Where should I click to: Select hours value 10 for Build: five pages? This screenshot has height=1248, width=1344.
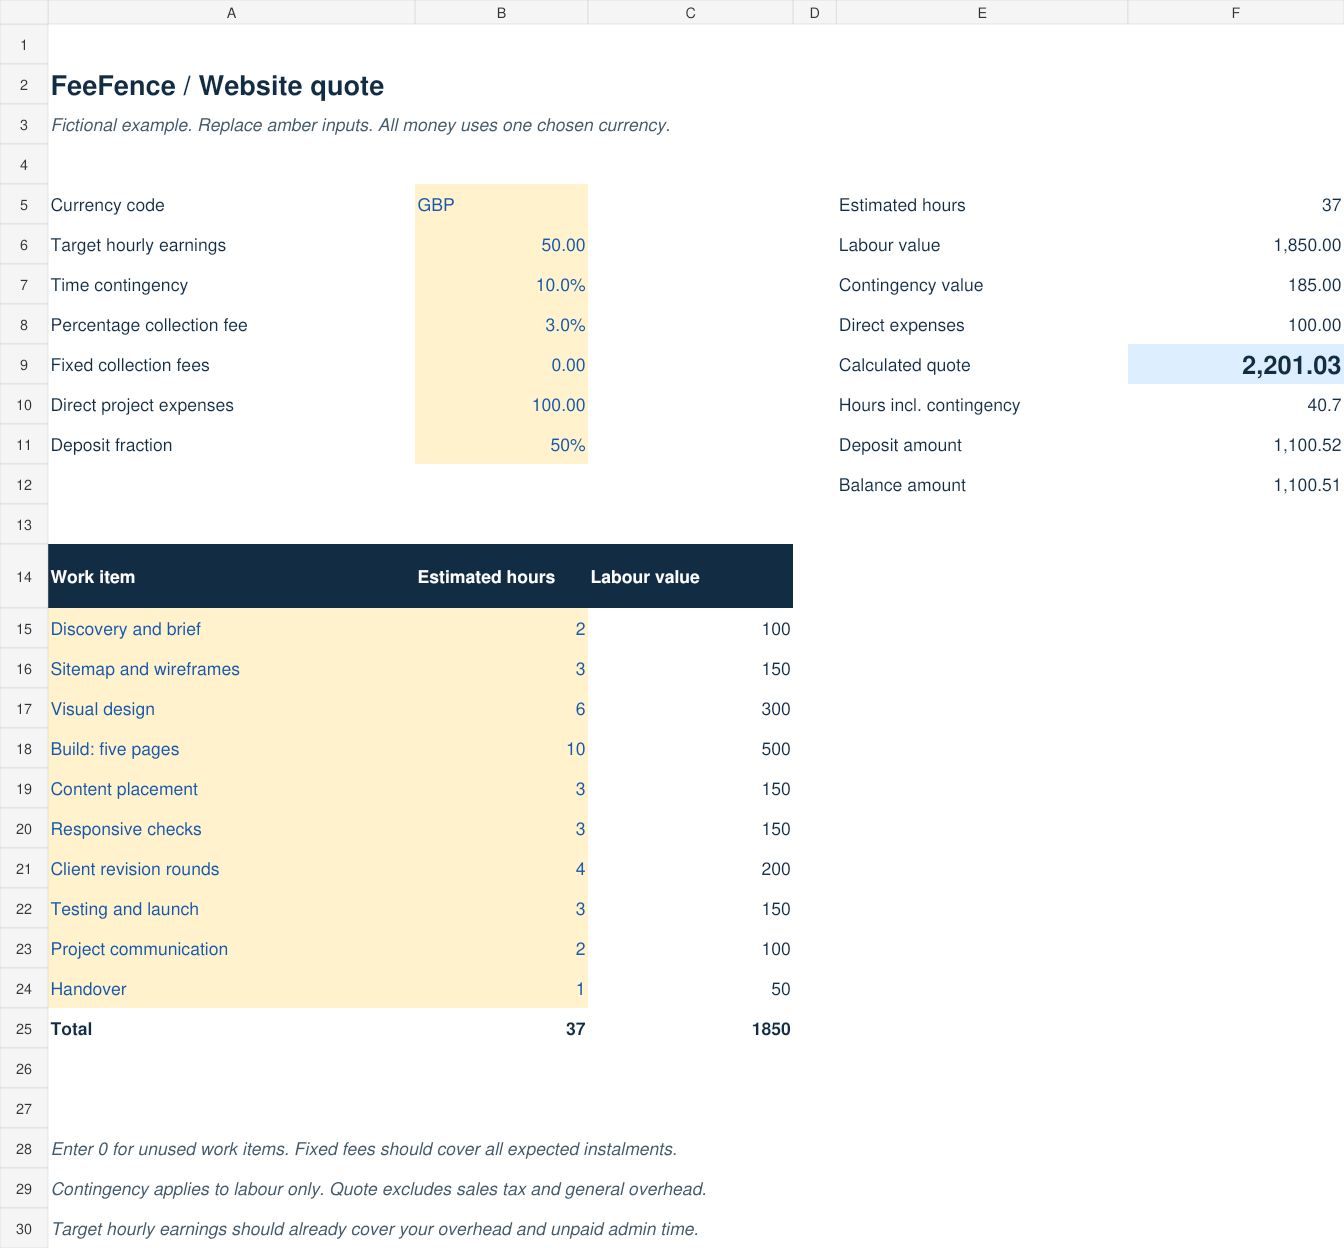coord(501,749)
